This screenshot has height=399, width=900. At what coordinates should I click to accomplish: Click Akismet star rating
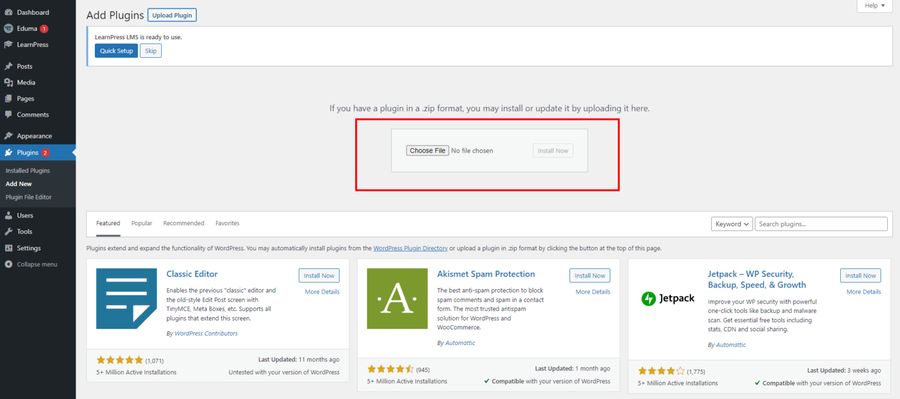tap(390, 369)
